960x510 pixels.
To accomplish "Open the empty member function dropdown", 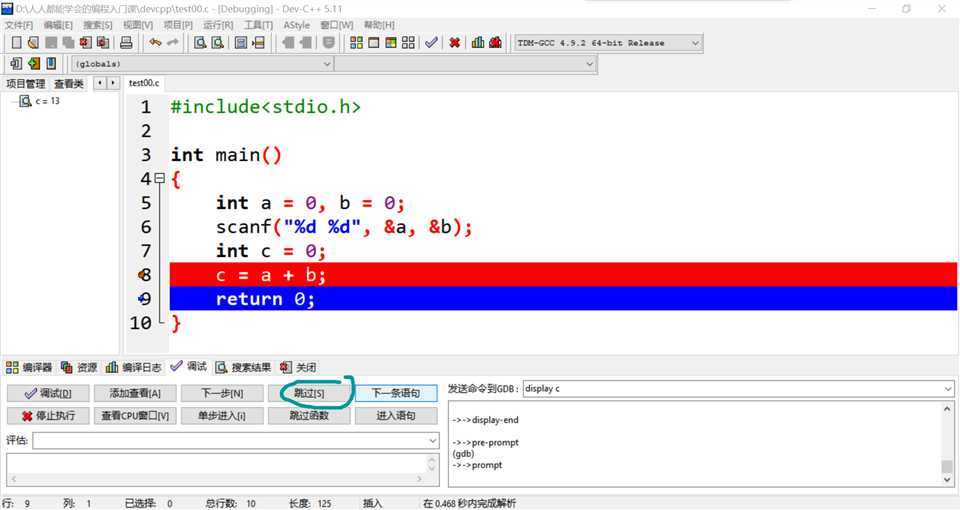I will click(590, 64).
